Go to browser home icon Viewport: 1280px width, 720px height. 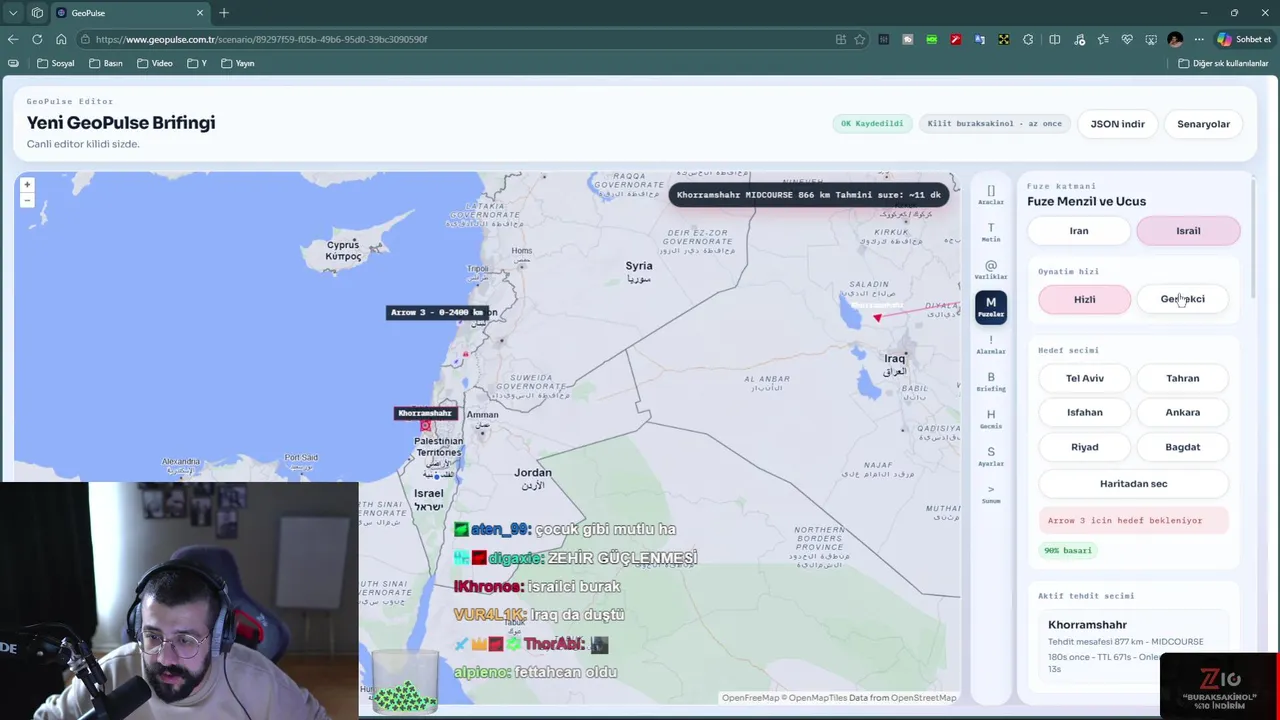tap(61, 39)
